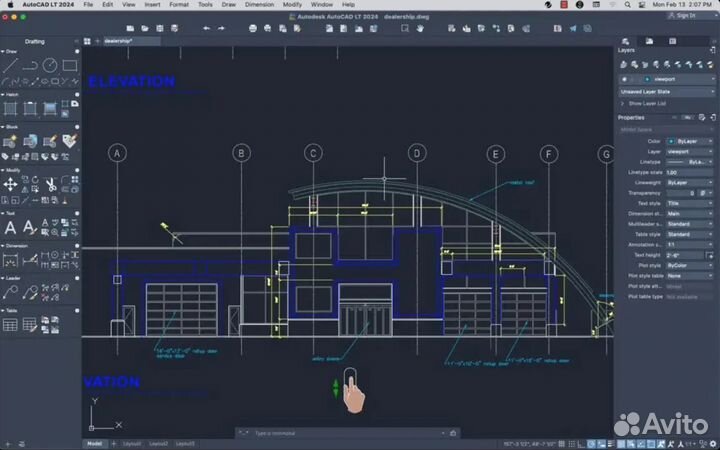Add layout with plus beside Model tab
This screenshot has width=720, height=450.
tap(114, 444)
